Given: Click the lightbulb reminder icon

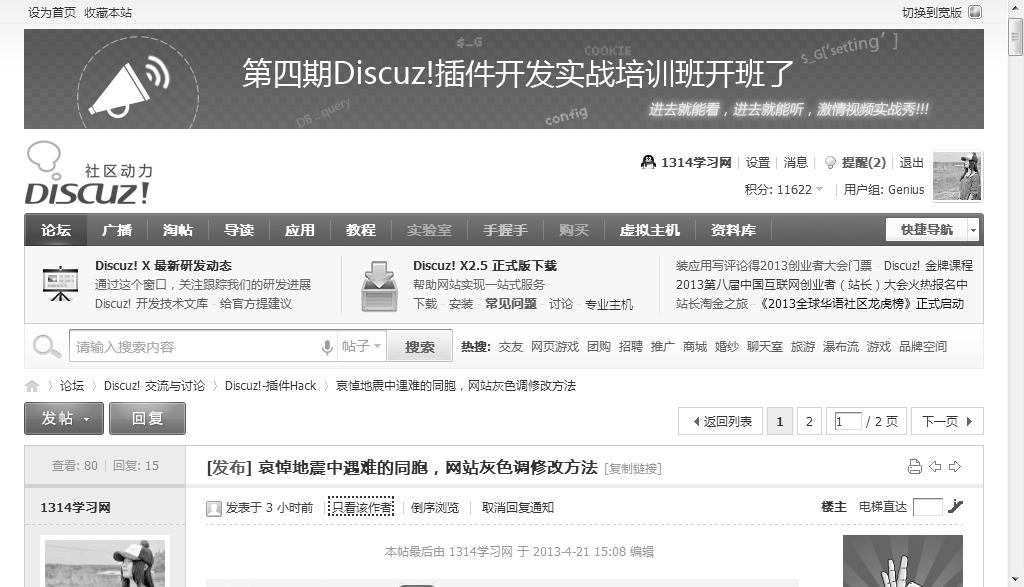Looking at the screenshot, I should pyautogui.click(x=830, y=163).
